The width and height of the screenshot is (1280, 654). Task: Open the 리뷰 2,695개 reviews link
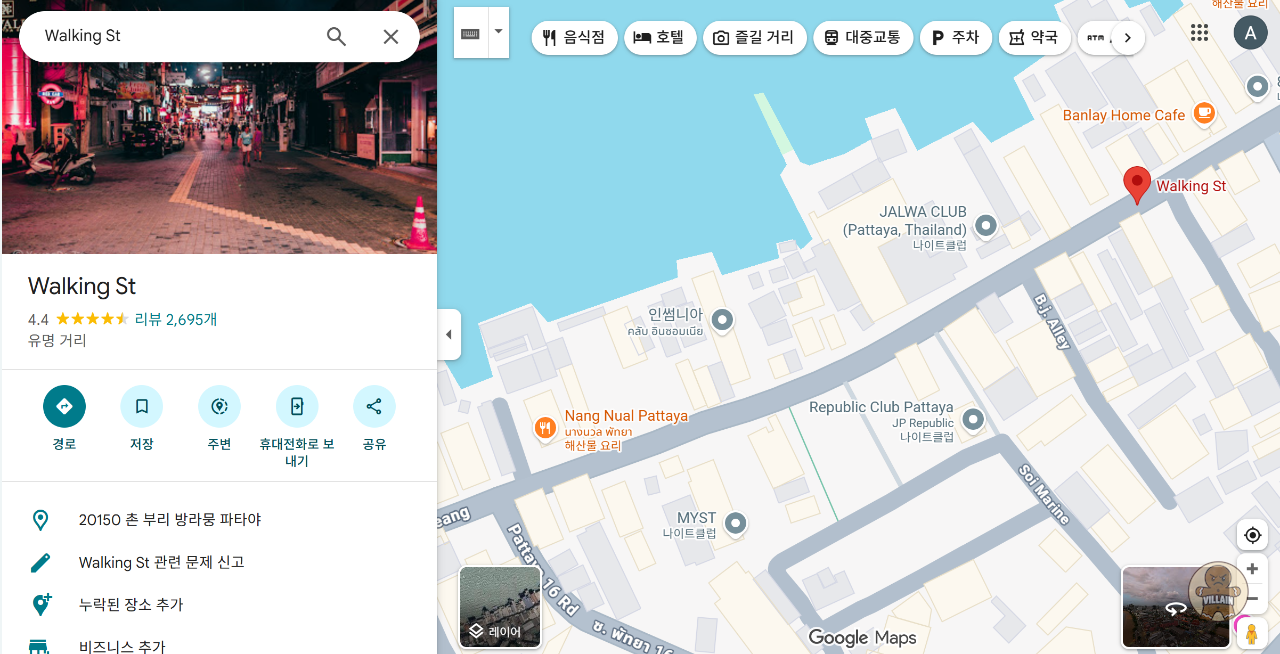[x=176, y=319]
